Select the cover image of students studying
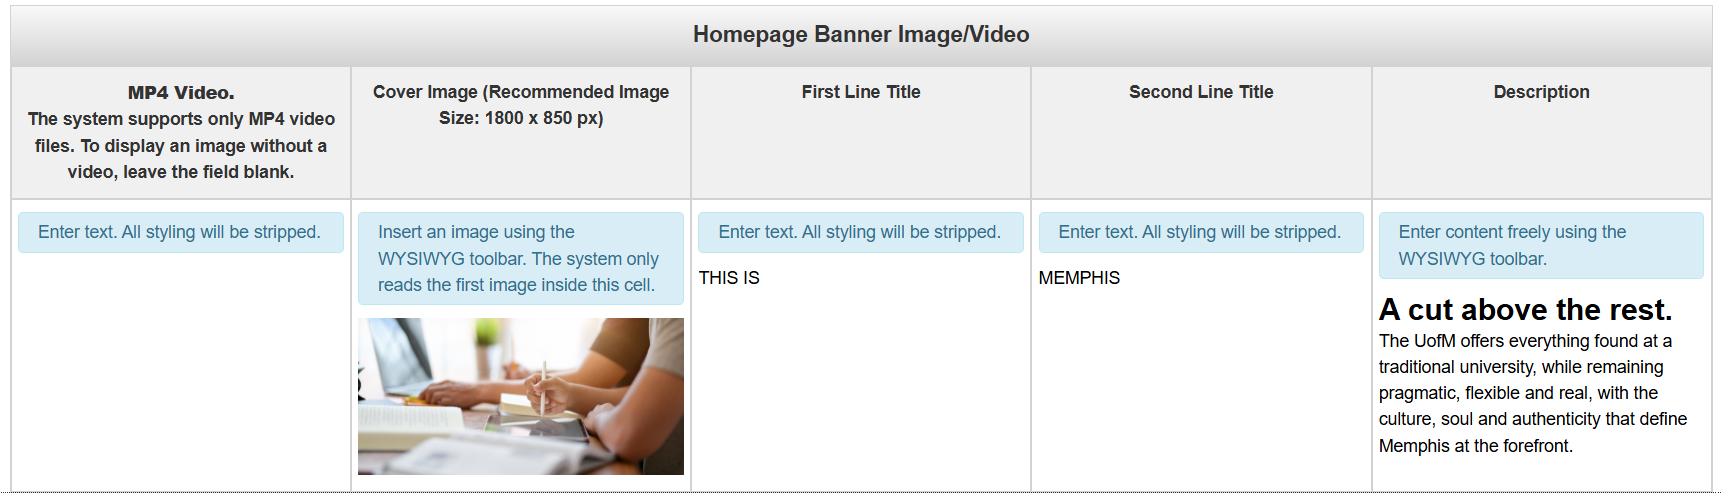The height and width of the screenshot is (497, 1722). pyautogui.click(x=521, y=396)
